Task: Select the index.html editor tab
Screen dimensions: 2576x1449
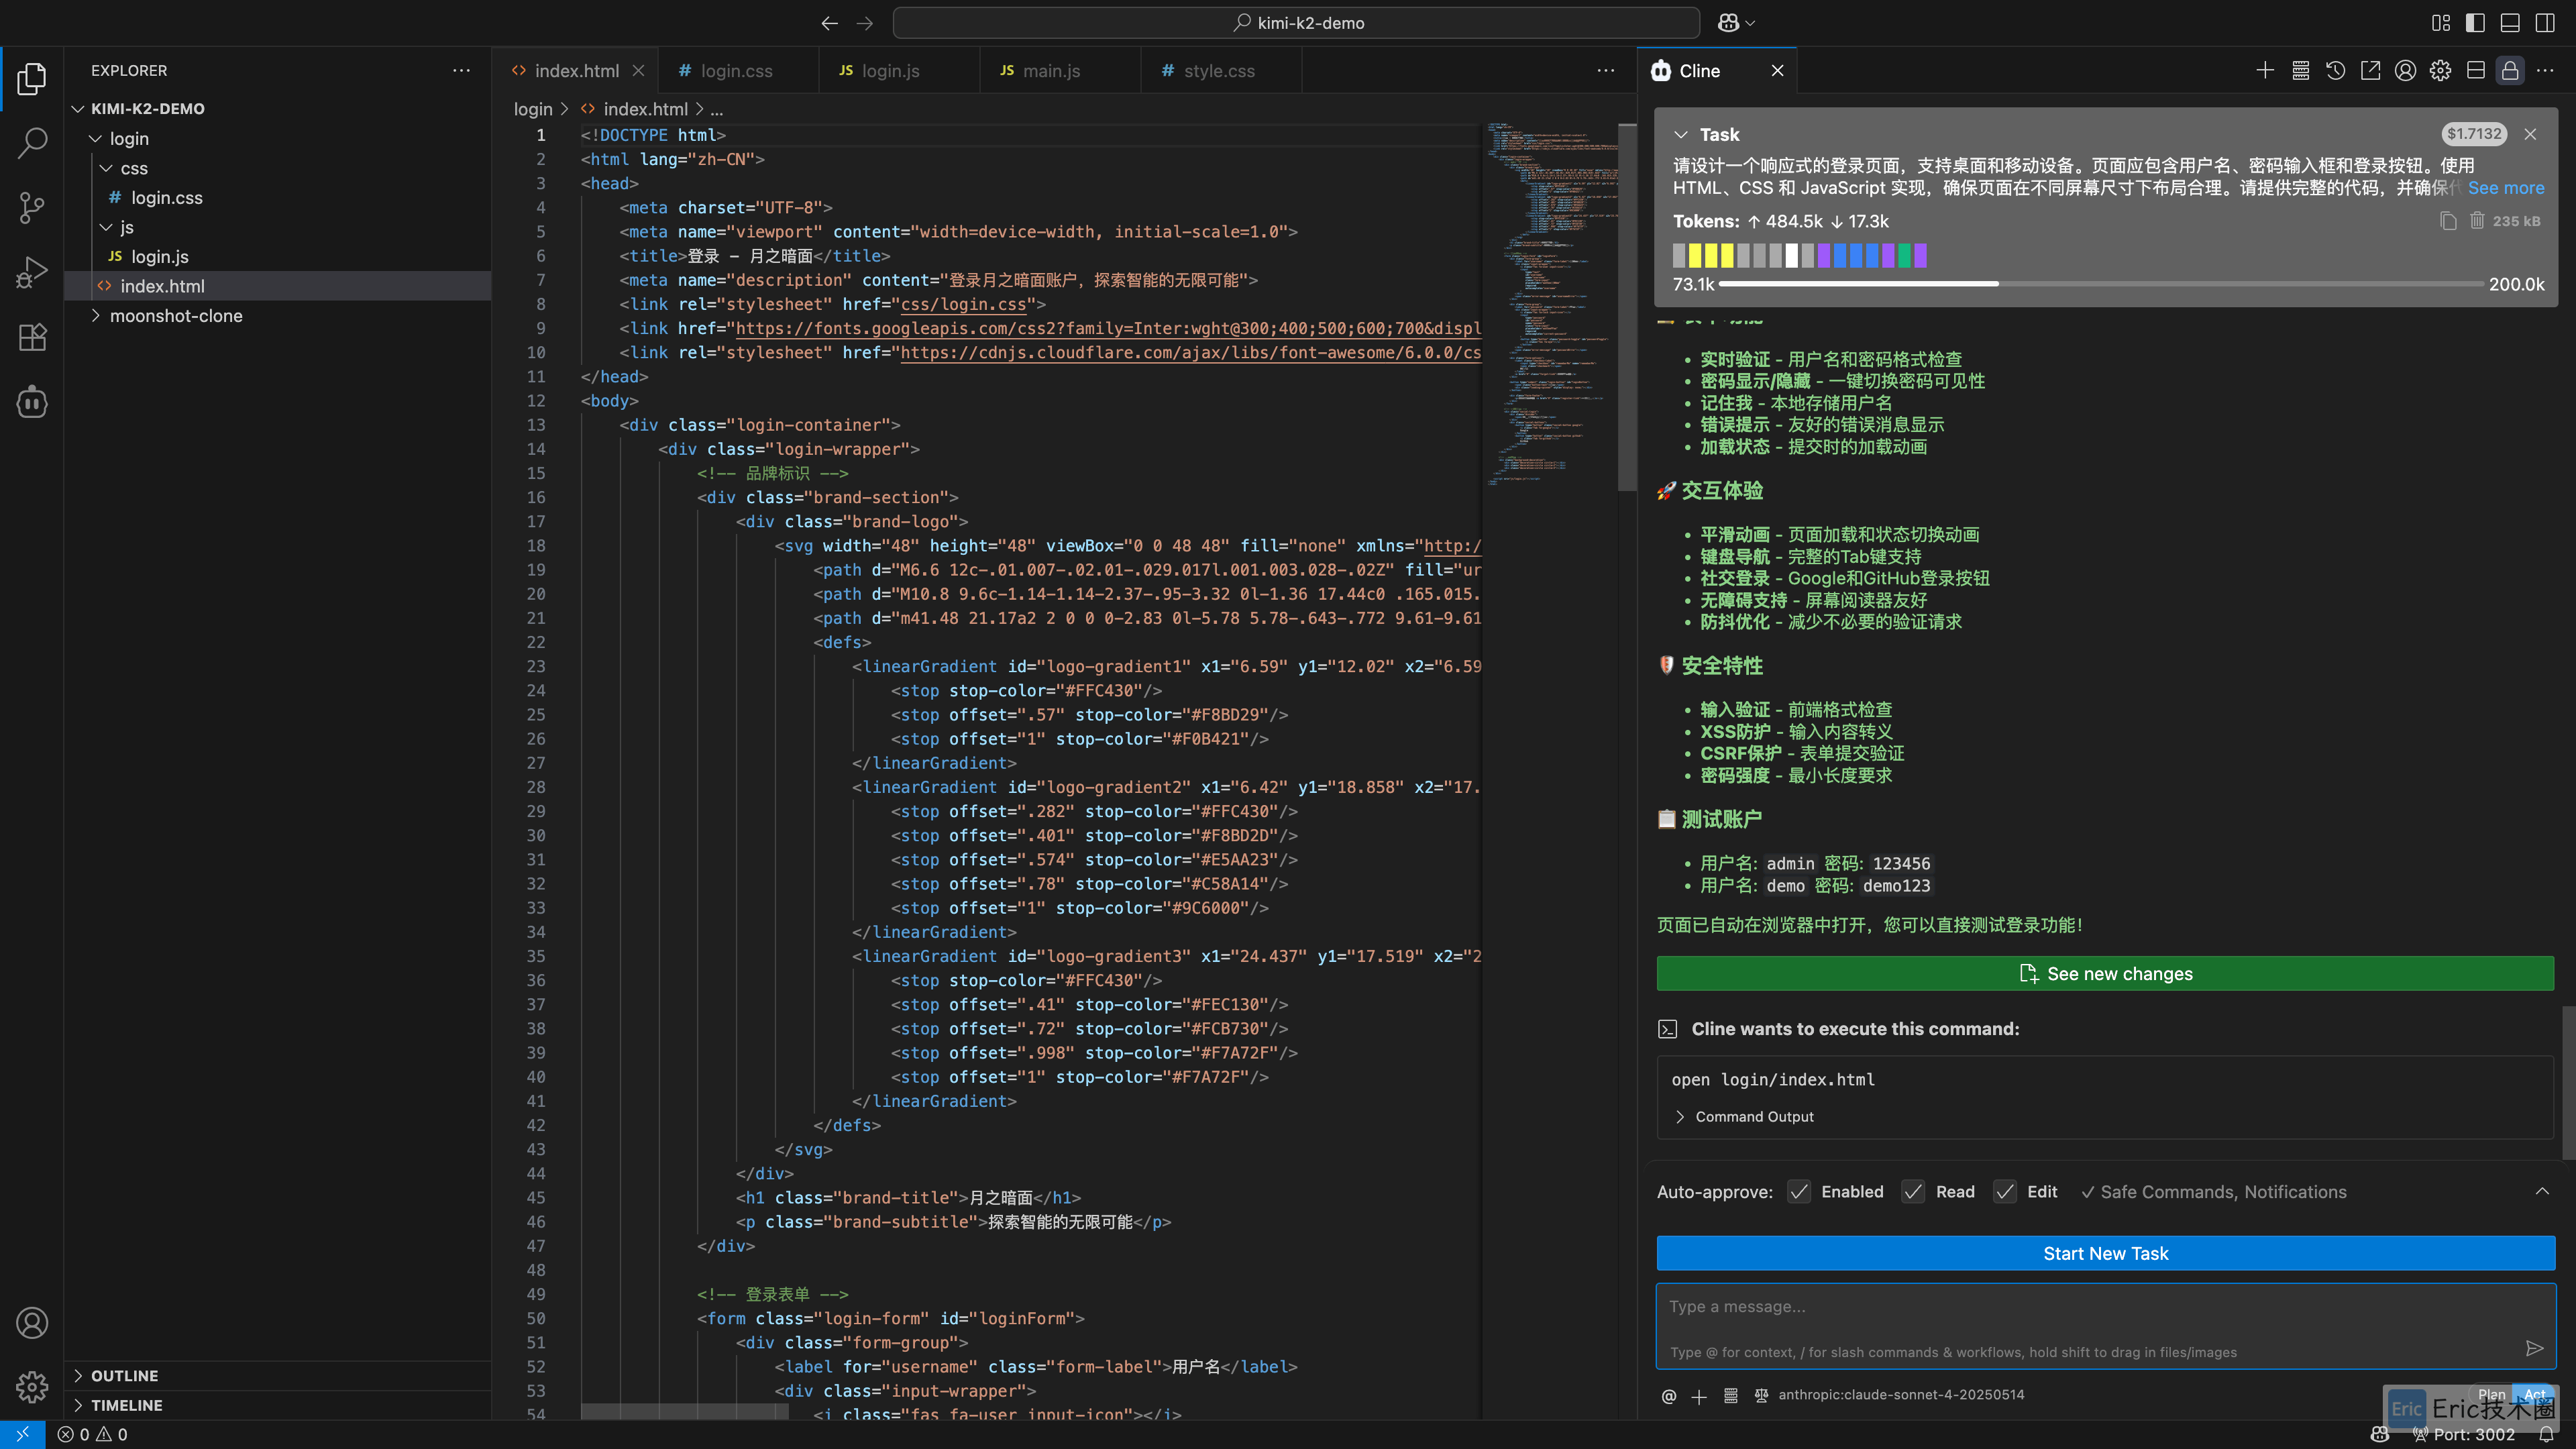Action: coord(576,70)
